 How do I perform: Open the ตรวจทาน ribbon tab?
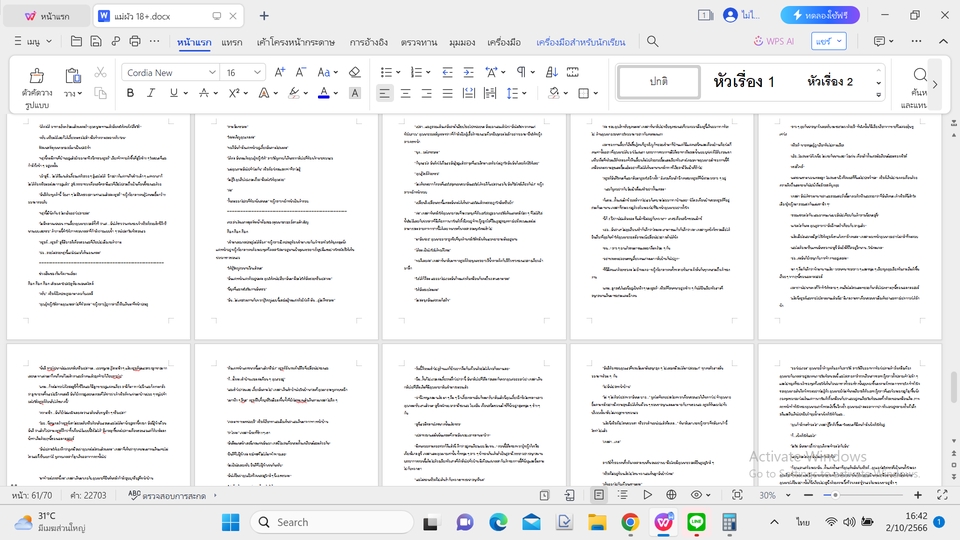coord(419,42)
